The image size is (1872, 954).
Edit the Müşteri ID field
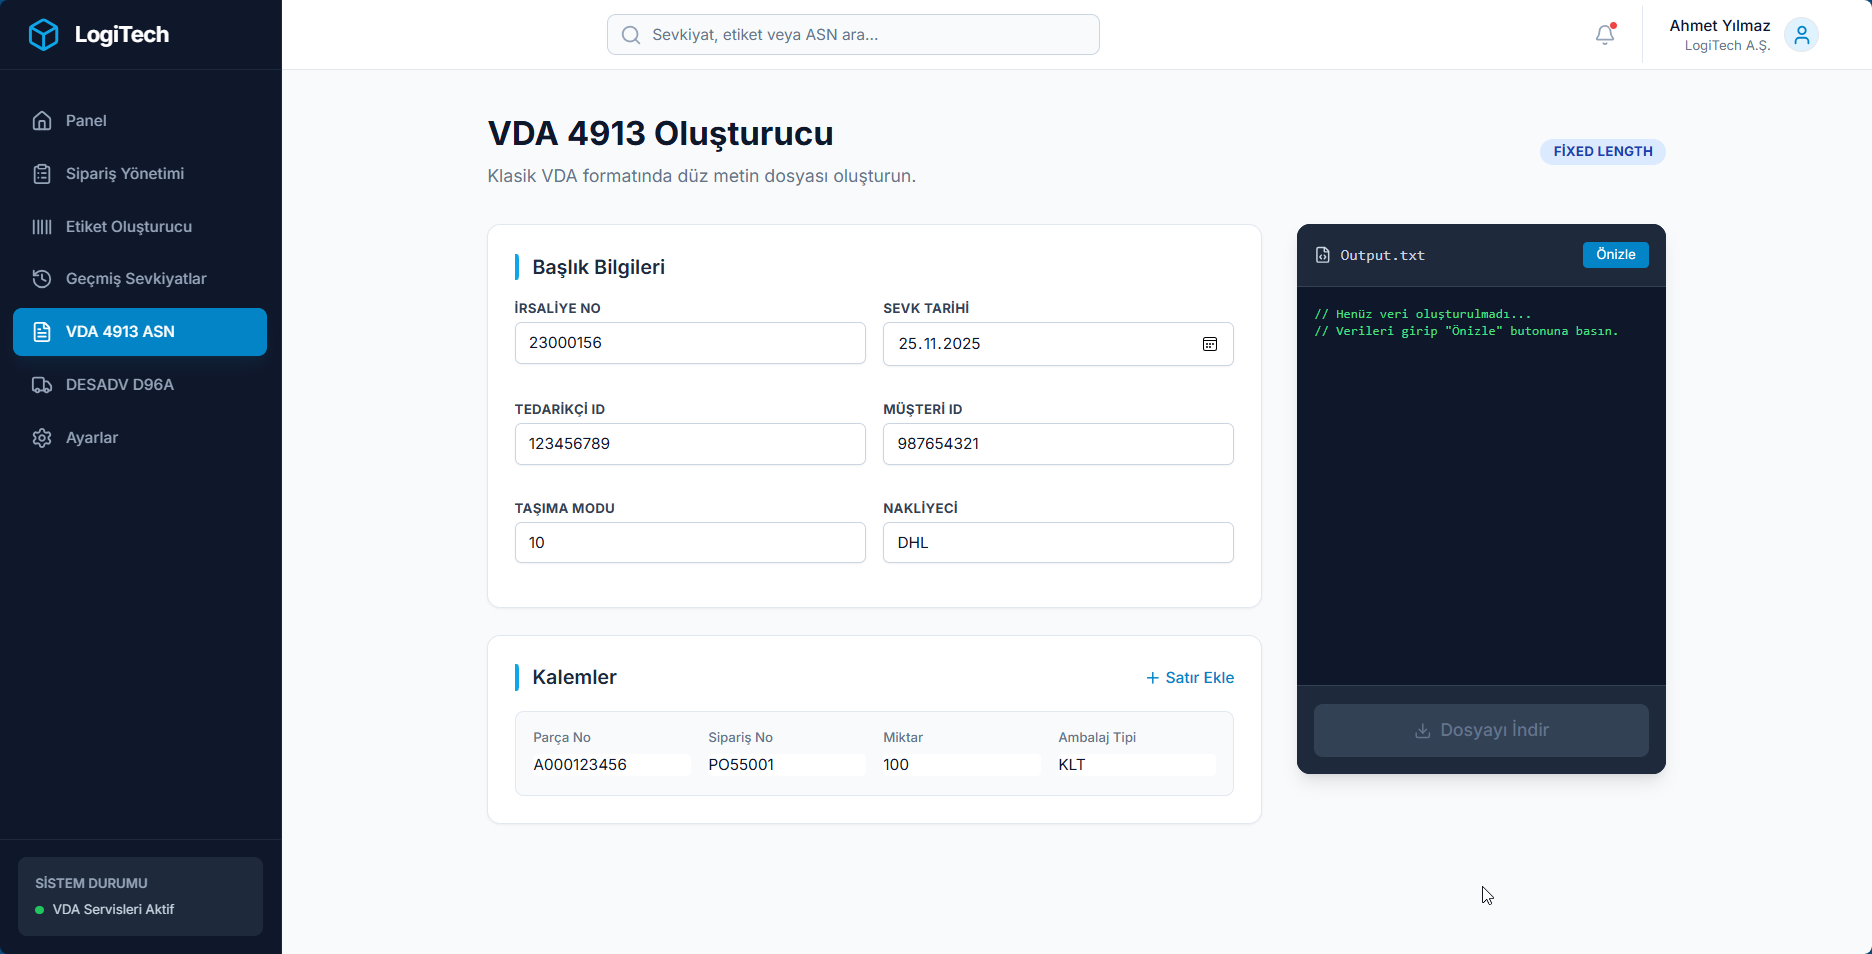[x=1058, y=444]
